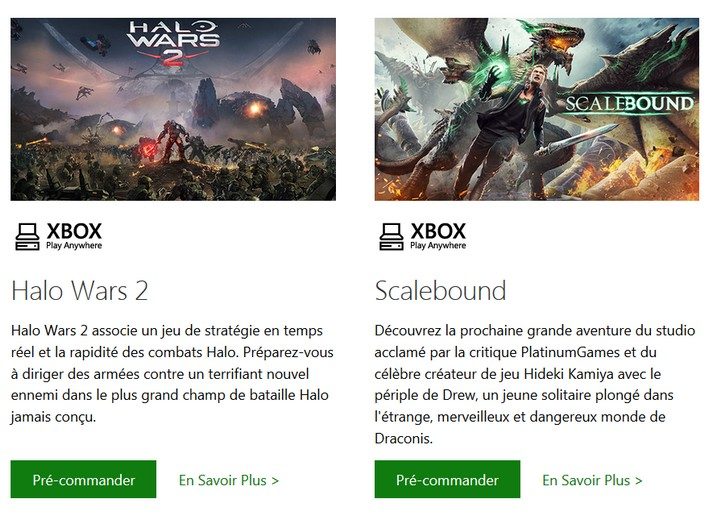This screenshot has width=709, height=516.
Task: Click the Halo Wars 2 description paragraph
Action: tap(172, 374)
